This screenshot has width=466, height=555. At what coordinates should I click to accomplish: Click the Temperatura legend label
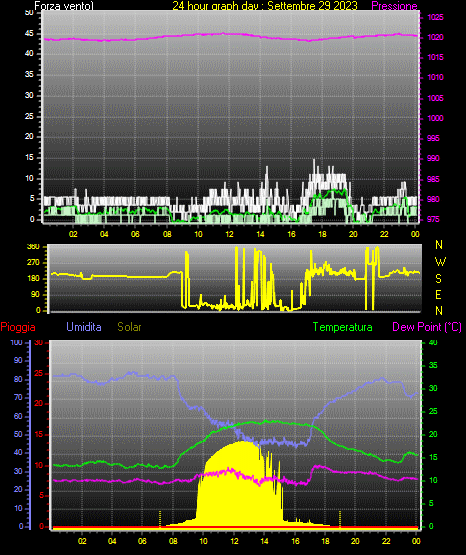343,327
